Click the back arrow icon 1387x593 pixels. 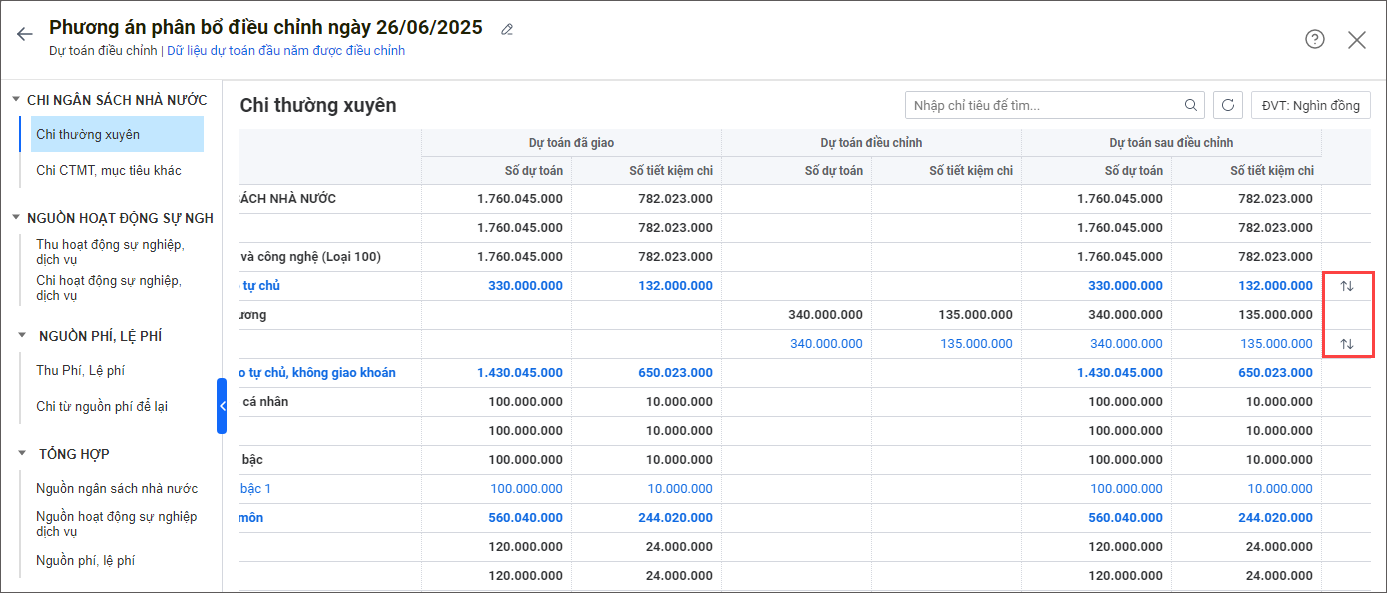tap(25, 34)
